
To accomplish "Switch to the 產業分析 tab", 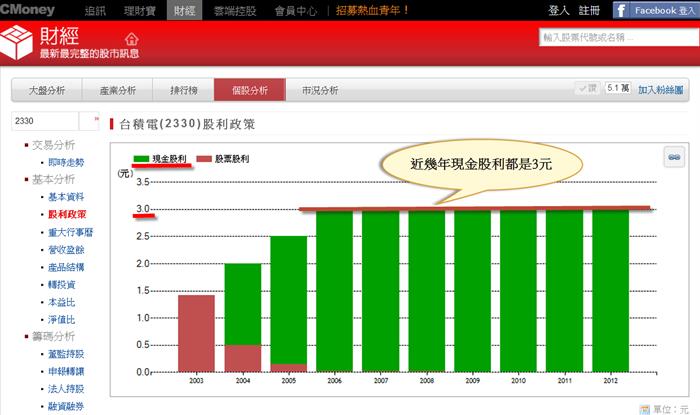I will (x=117, y=90).
